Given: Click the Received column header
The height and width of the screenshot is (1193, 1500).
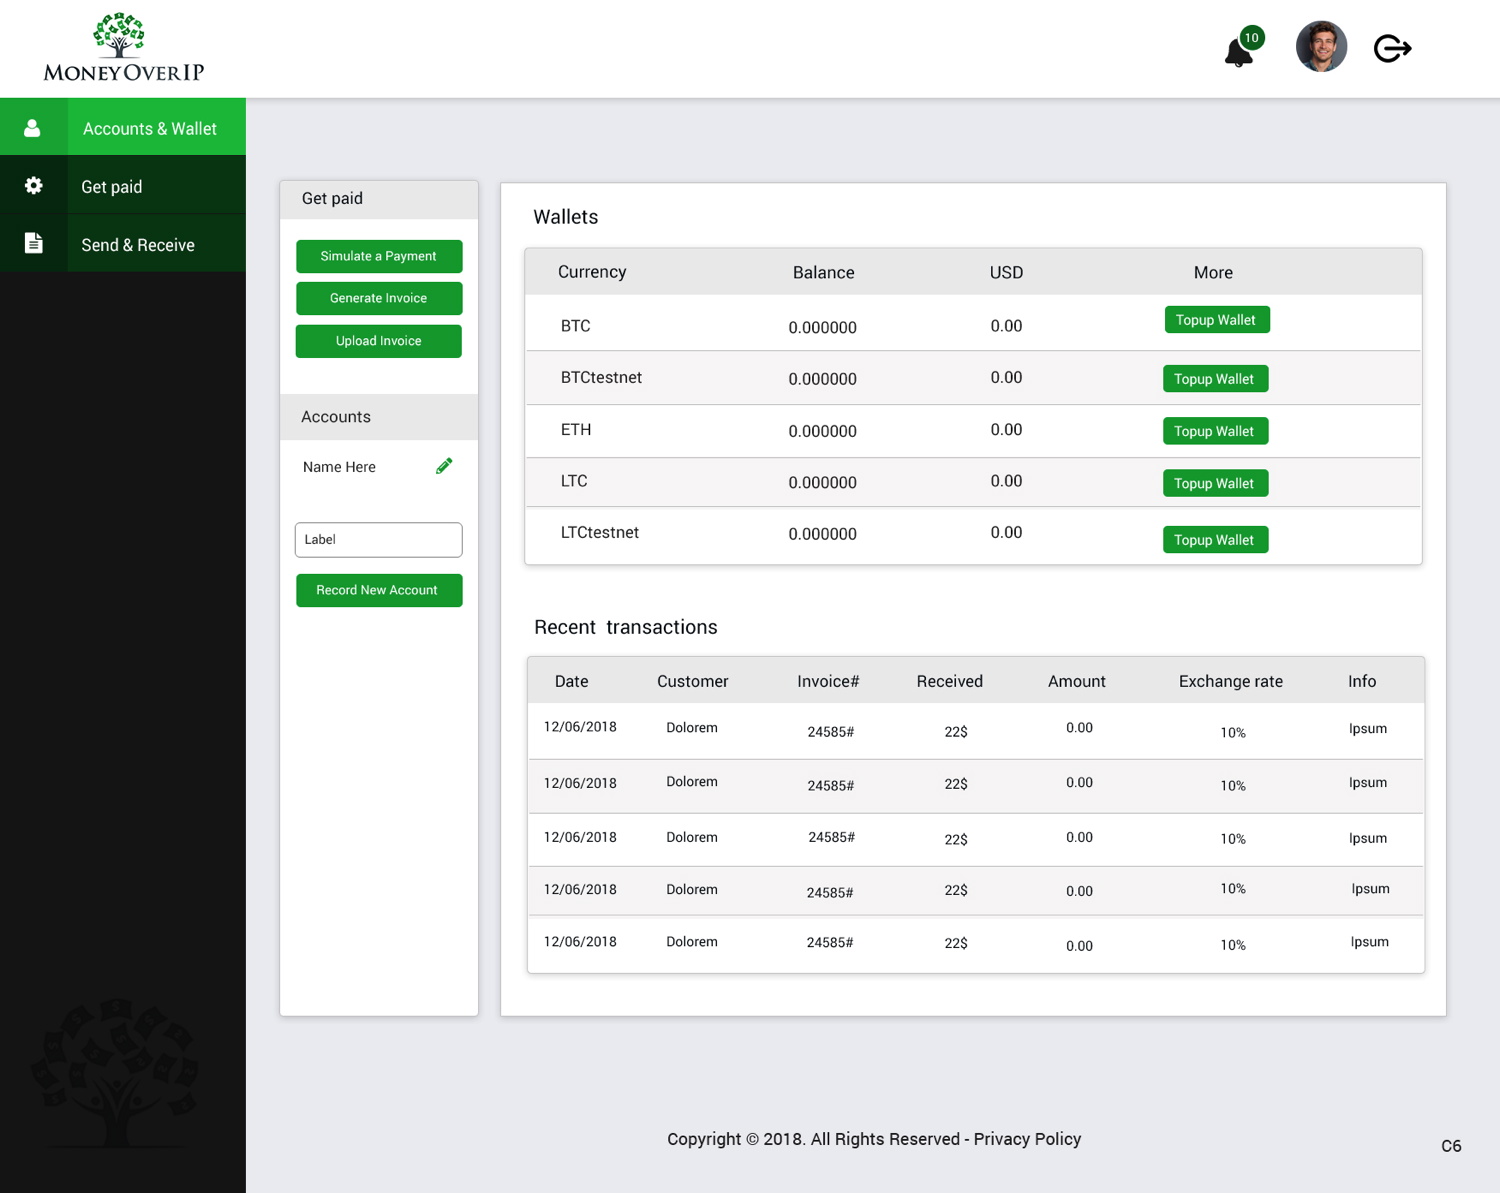Looking at the screenshot, I should 949,681.
